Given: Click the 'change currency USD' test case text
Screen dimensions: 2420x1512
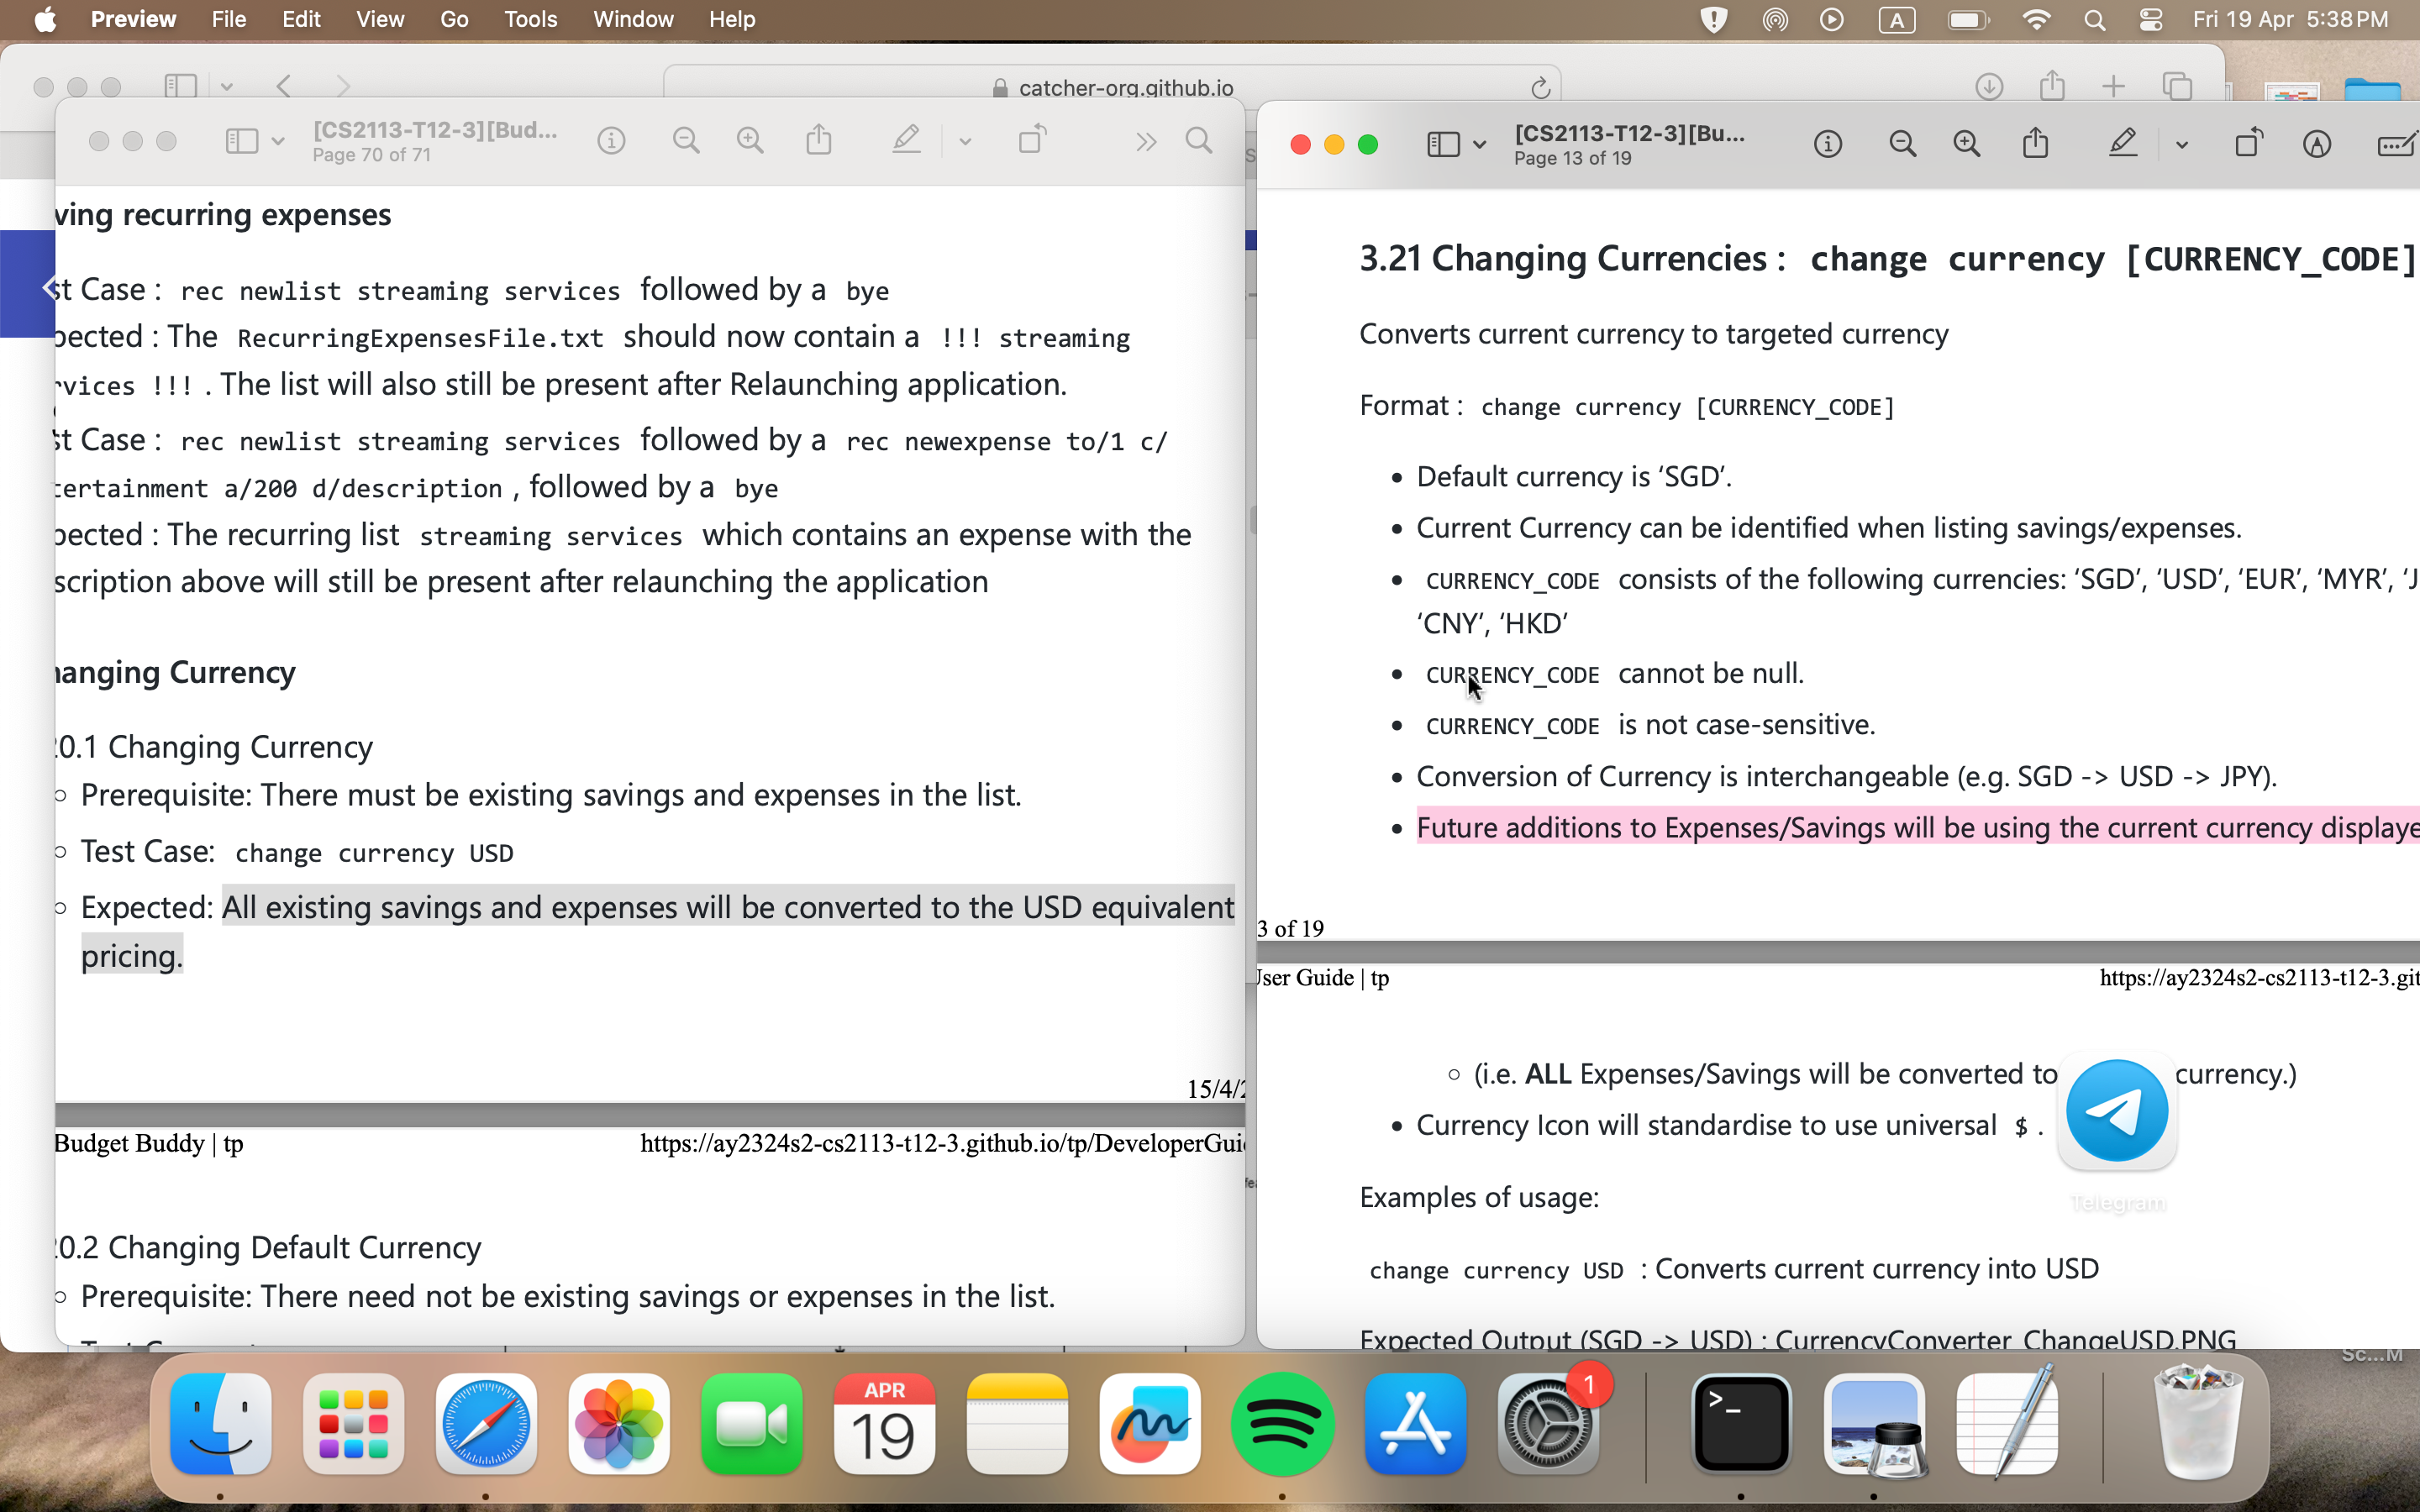Looking at the screenshot, I should coord(374,853).
